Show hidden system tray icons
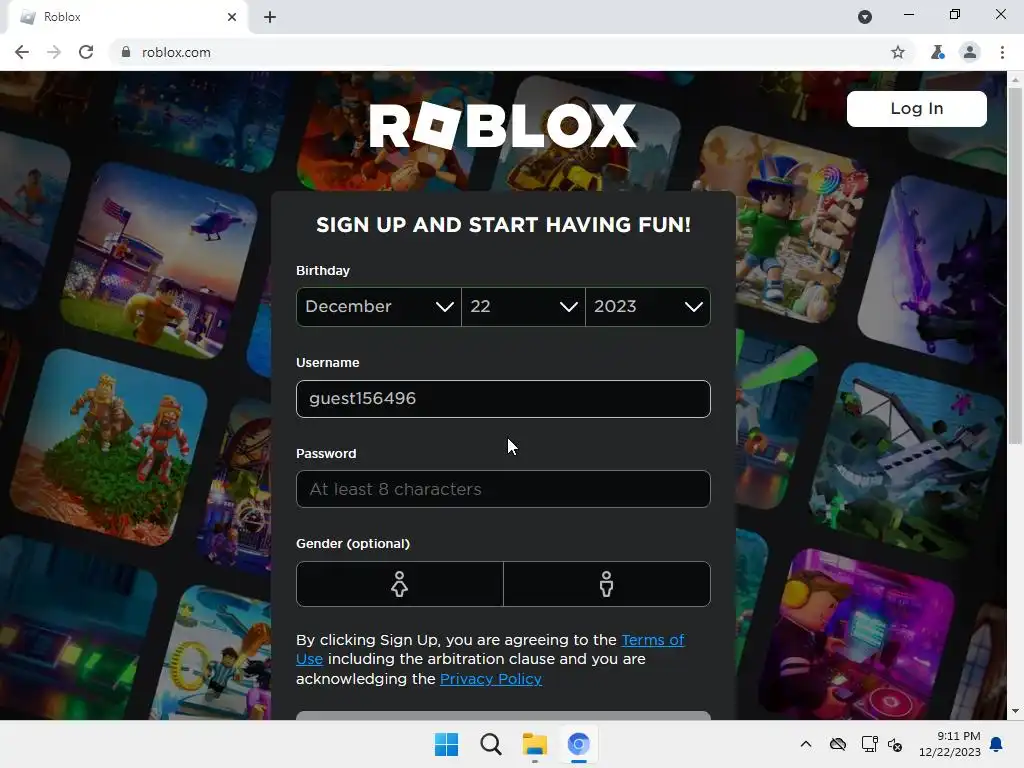Image resolution: width=1024 pixels, height=768 pixels. (x=806, y=744)
